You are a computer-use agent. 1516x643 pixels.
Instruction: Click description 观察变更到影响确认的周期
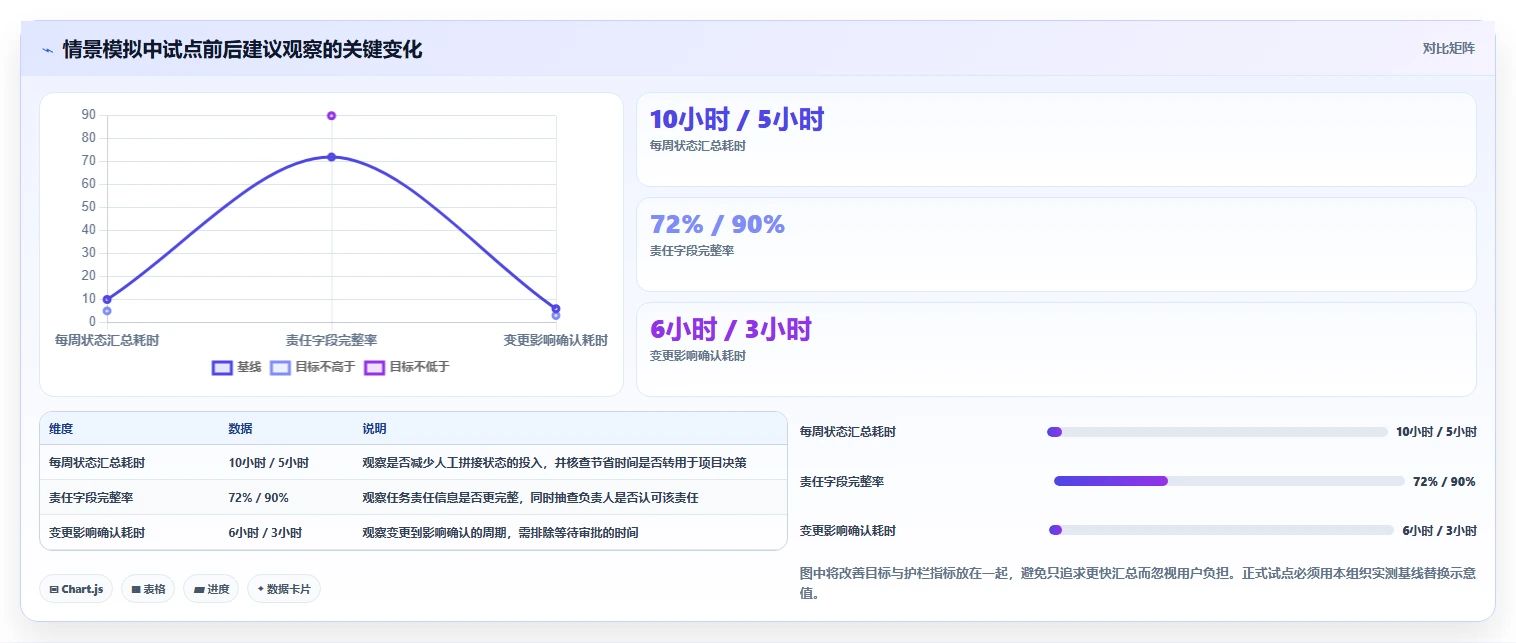[500, 533]
